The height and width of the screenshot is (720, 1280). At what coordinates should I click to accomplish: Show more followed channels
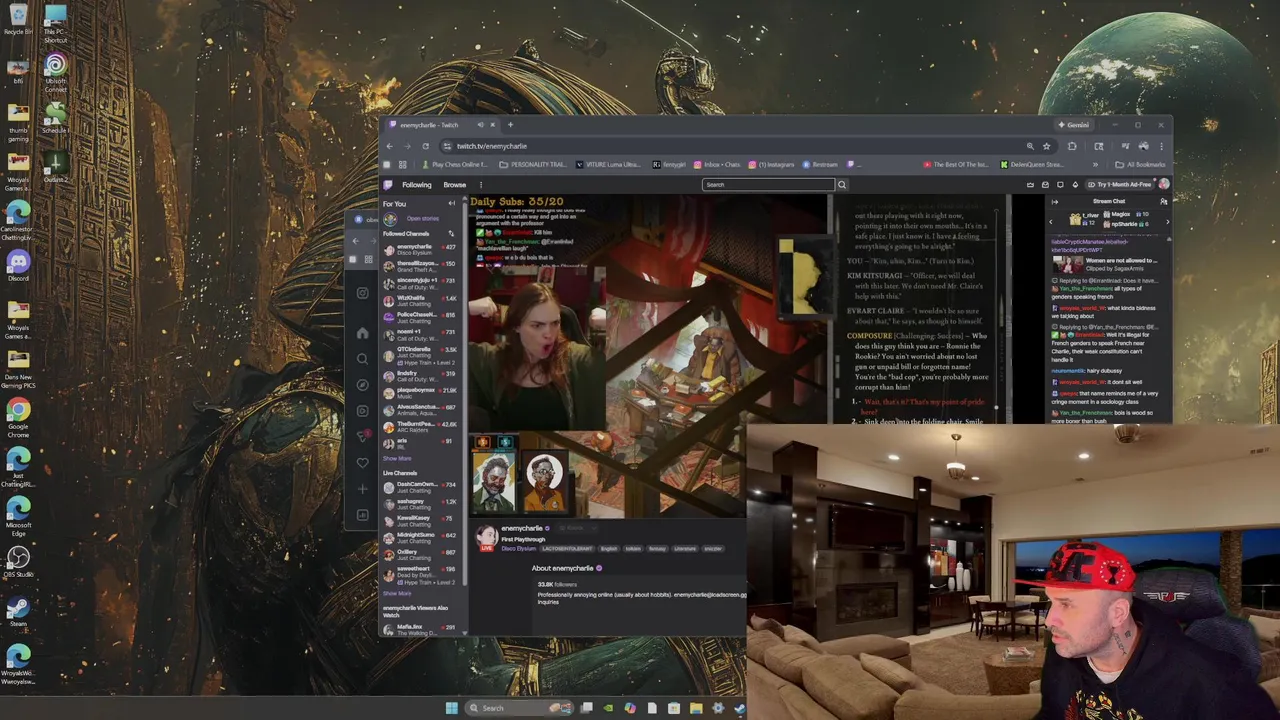click(397, 458)
